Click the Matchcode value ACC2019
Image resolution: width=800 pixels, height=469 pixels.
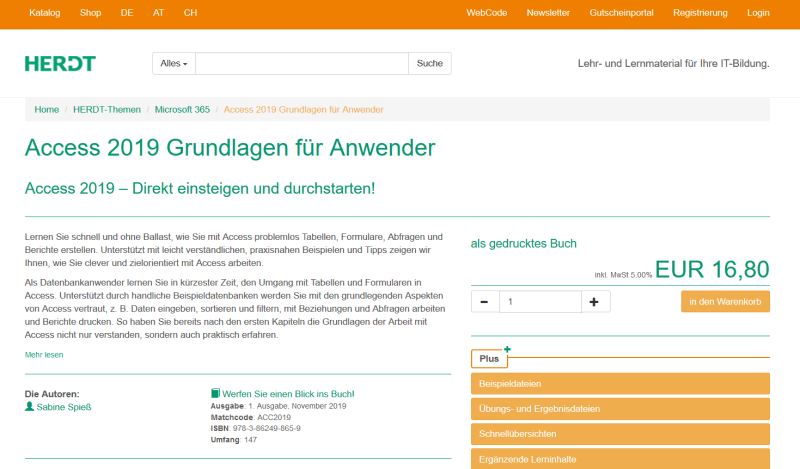pos(274,417)
